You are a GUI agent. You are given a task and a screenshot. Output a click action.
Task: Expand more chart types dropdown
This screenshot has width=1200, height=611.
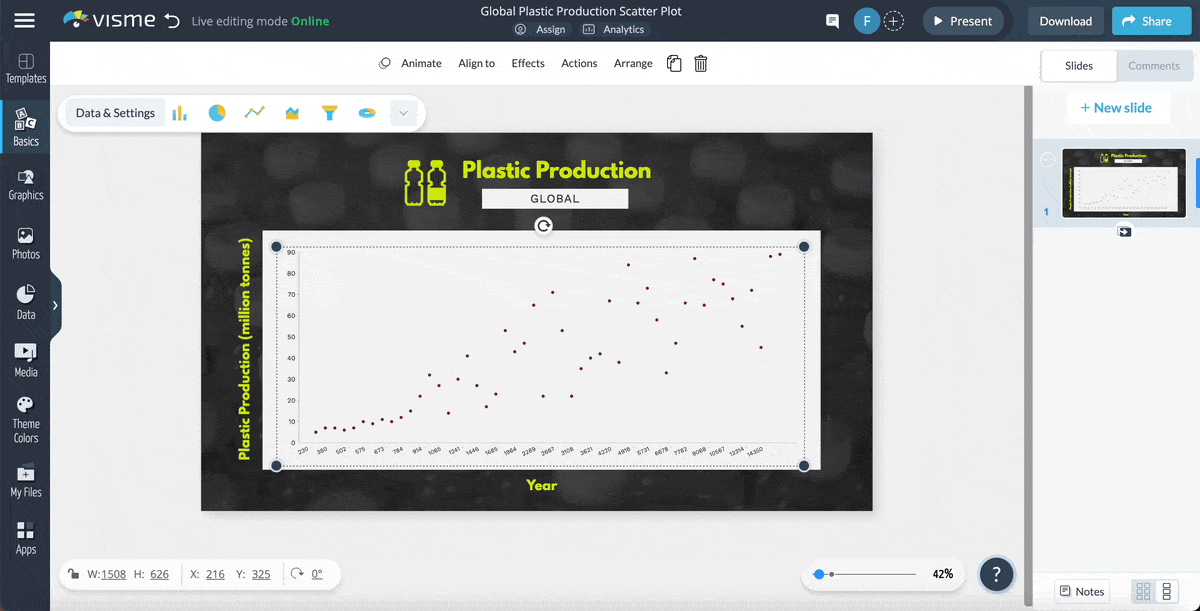pyautogui.click(x=403, y=113)
